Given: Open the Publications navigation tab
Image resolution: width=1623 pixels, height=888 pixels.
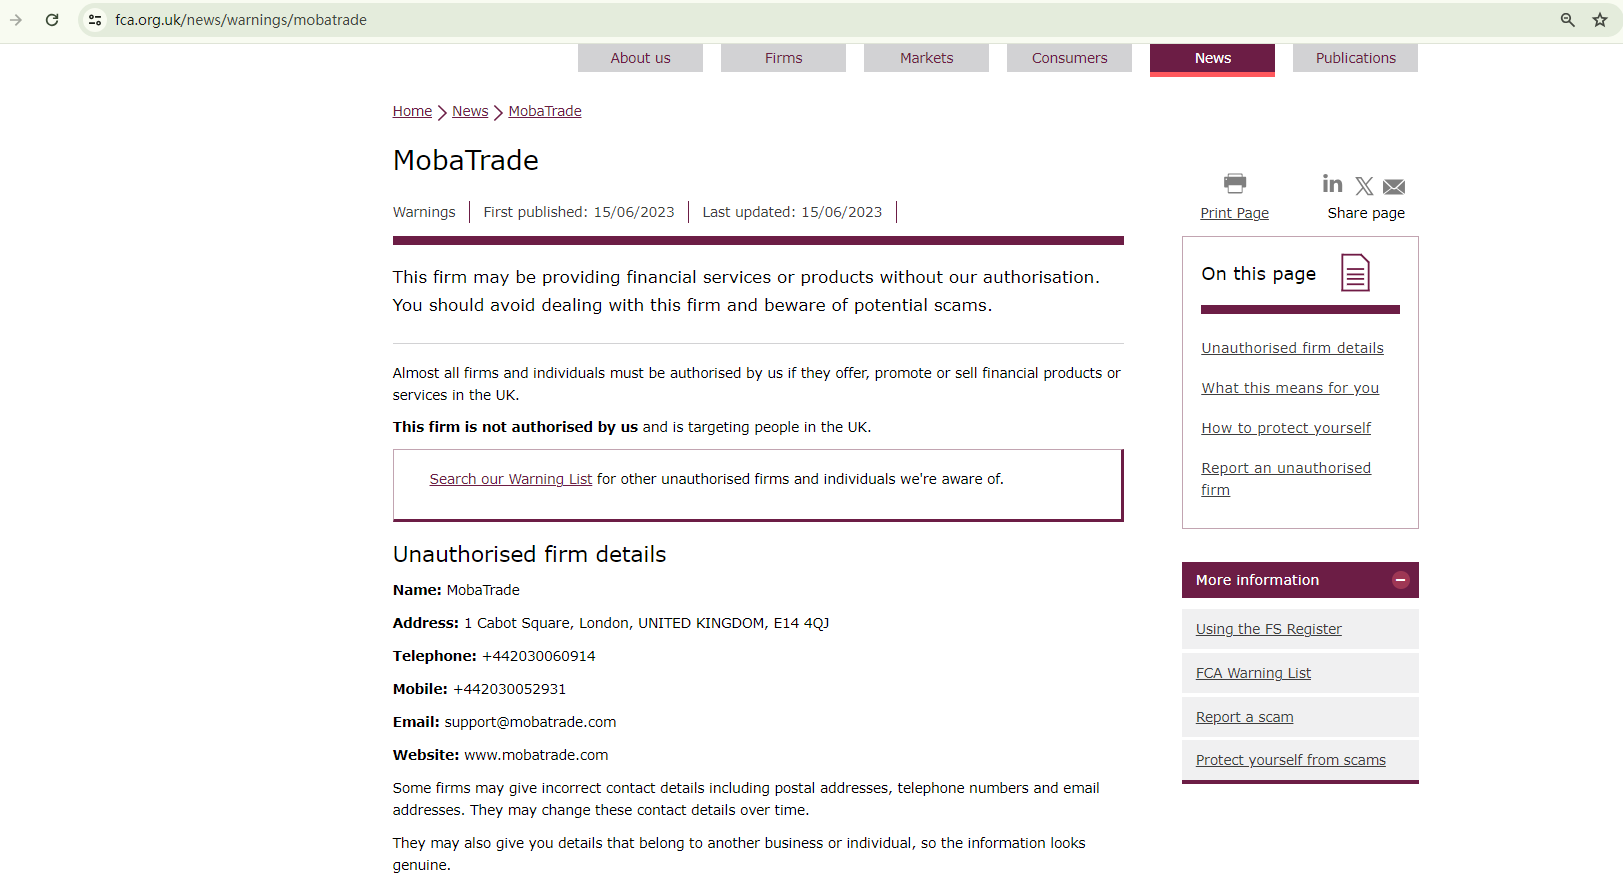Looking at the screenshot, I should pyautogui.click(x=1355, y=58).
